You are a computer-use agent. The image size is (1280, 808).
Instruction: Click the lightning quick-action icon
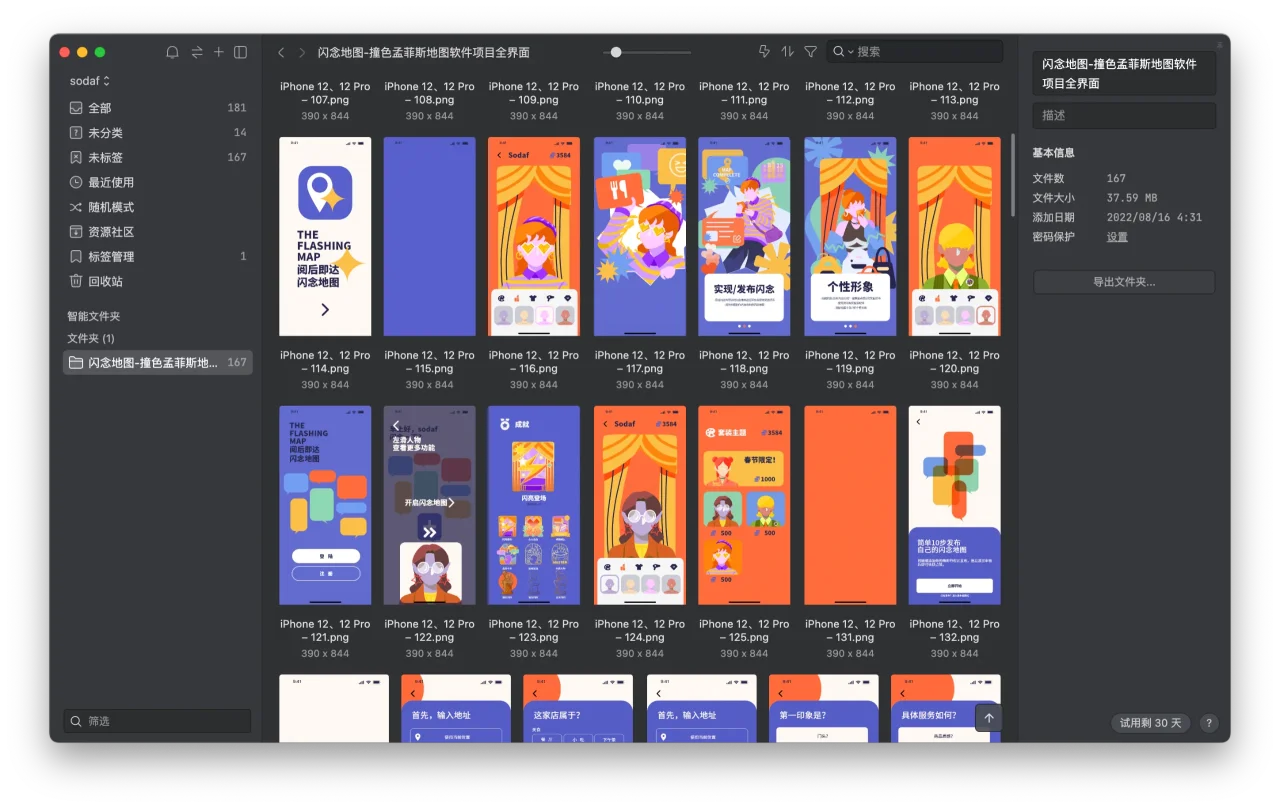tap(765, 52)
